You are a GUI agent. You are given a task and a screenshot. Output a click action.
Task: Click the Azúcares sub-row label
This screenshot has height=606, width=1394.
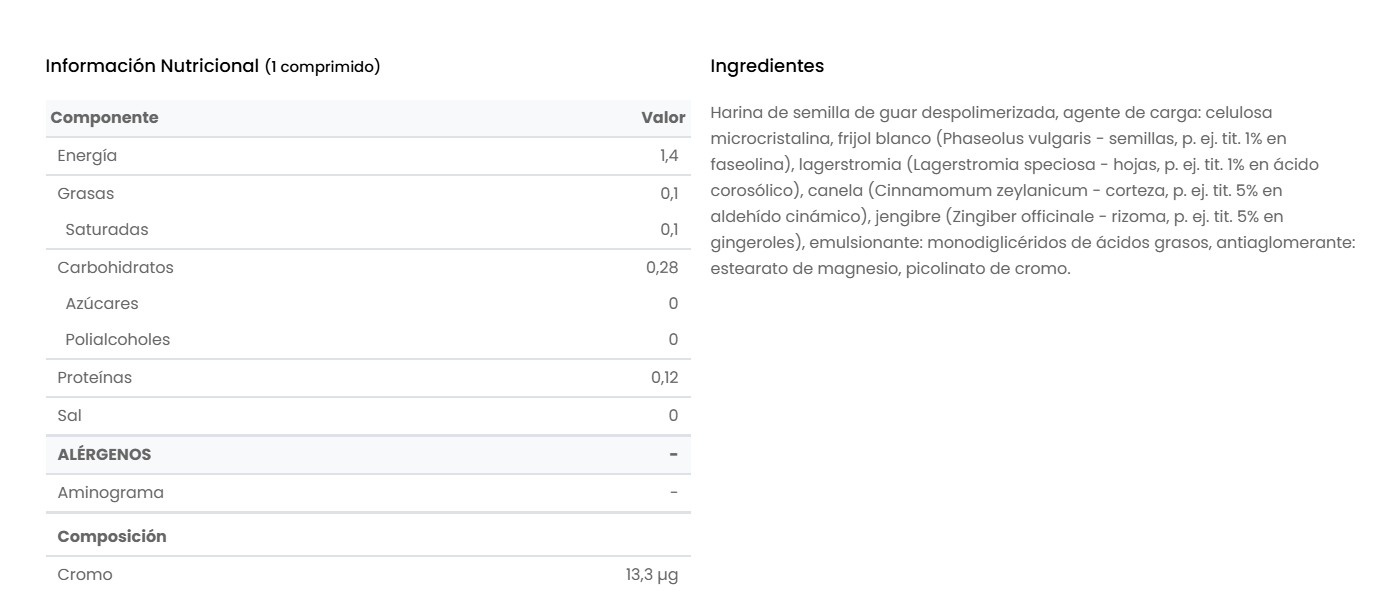pos(102,303)
